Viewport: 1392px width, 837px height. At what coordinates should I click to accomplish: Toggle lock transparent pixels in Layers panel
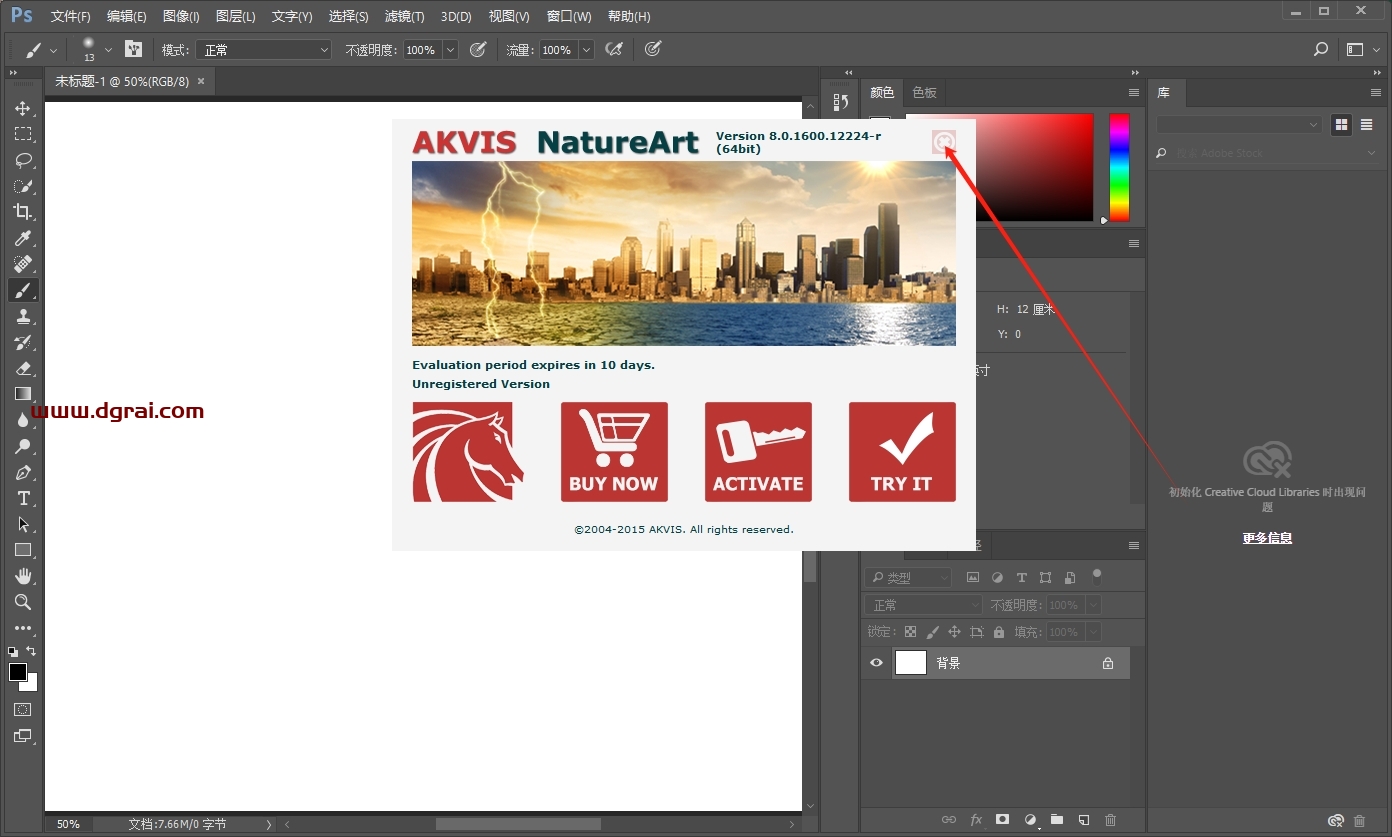coord(910,632)
